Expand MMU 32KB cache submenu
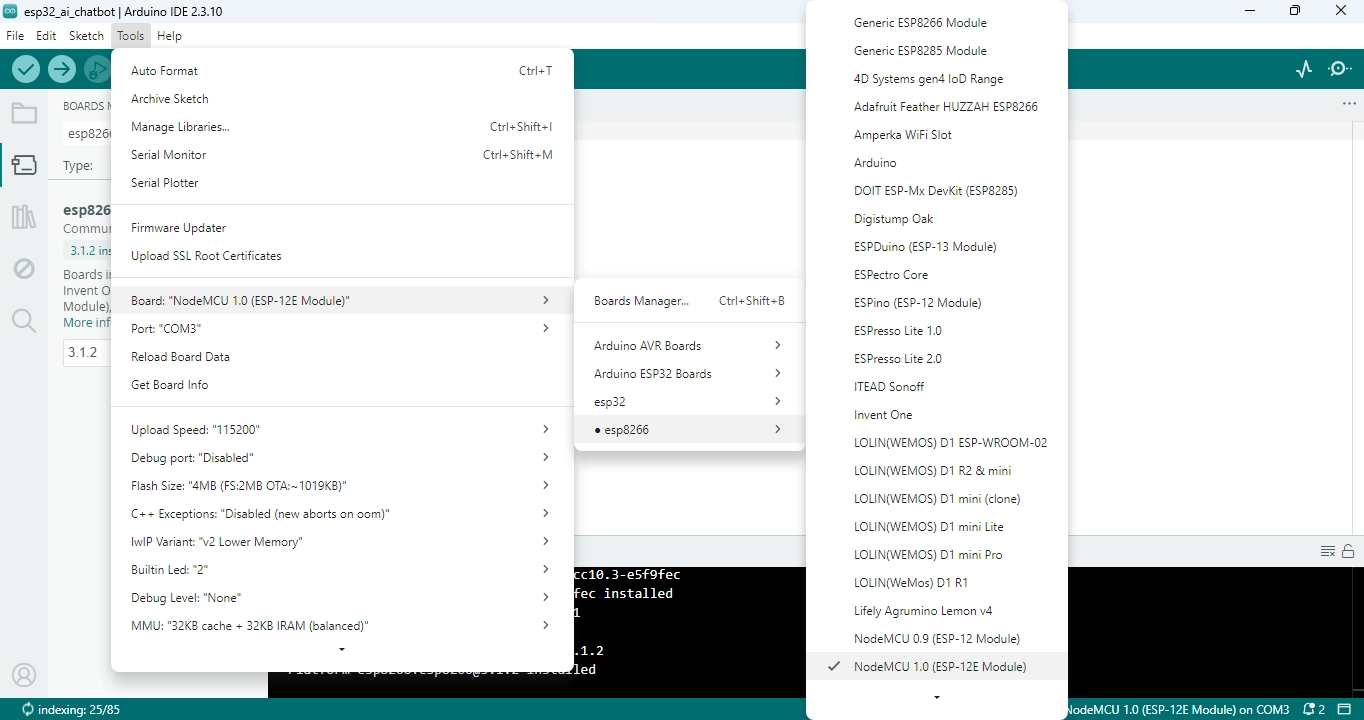The image size is (1364, 720). click(x=342, y=626)
